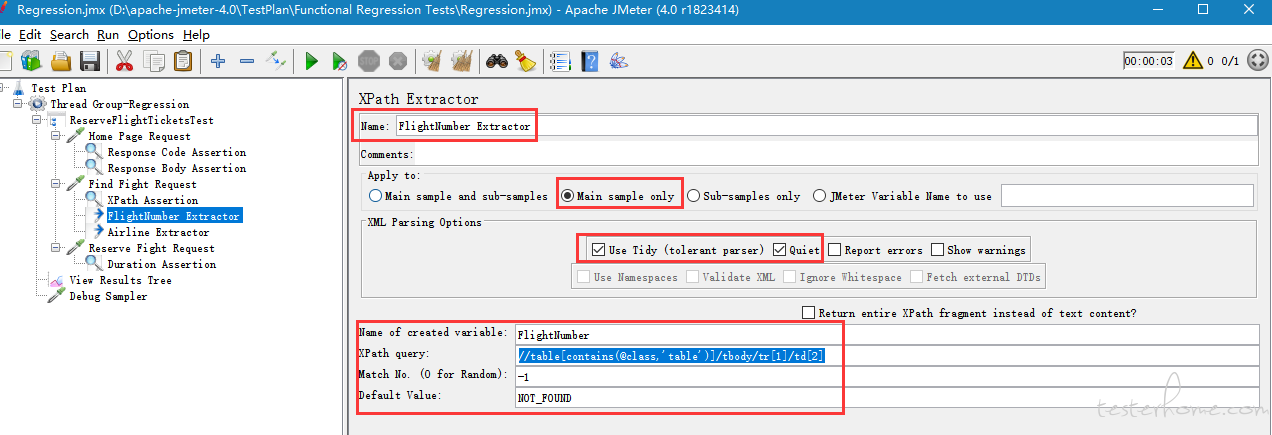Open Help with question mark book icon
The image size is (1272, 435).
590,61
